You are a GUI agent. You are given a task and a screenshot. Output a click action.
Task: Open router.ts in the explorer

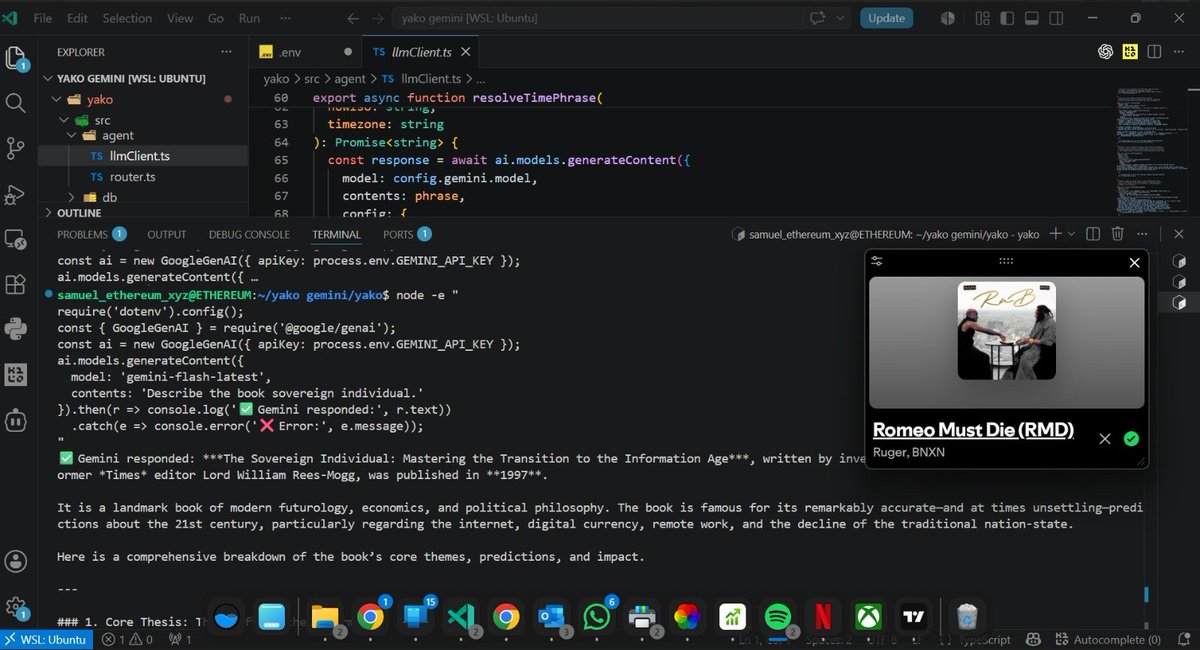(132, 177)
